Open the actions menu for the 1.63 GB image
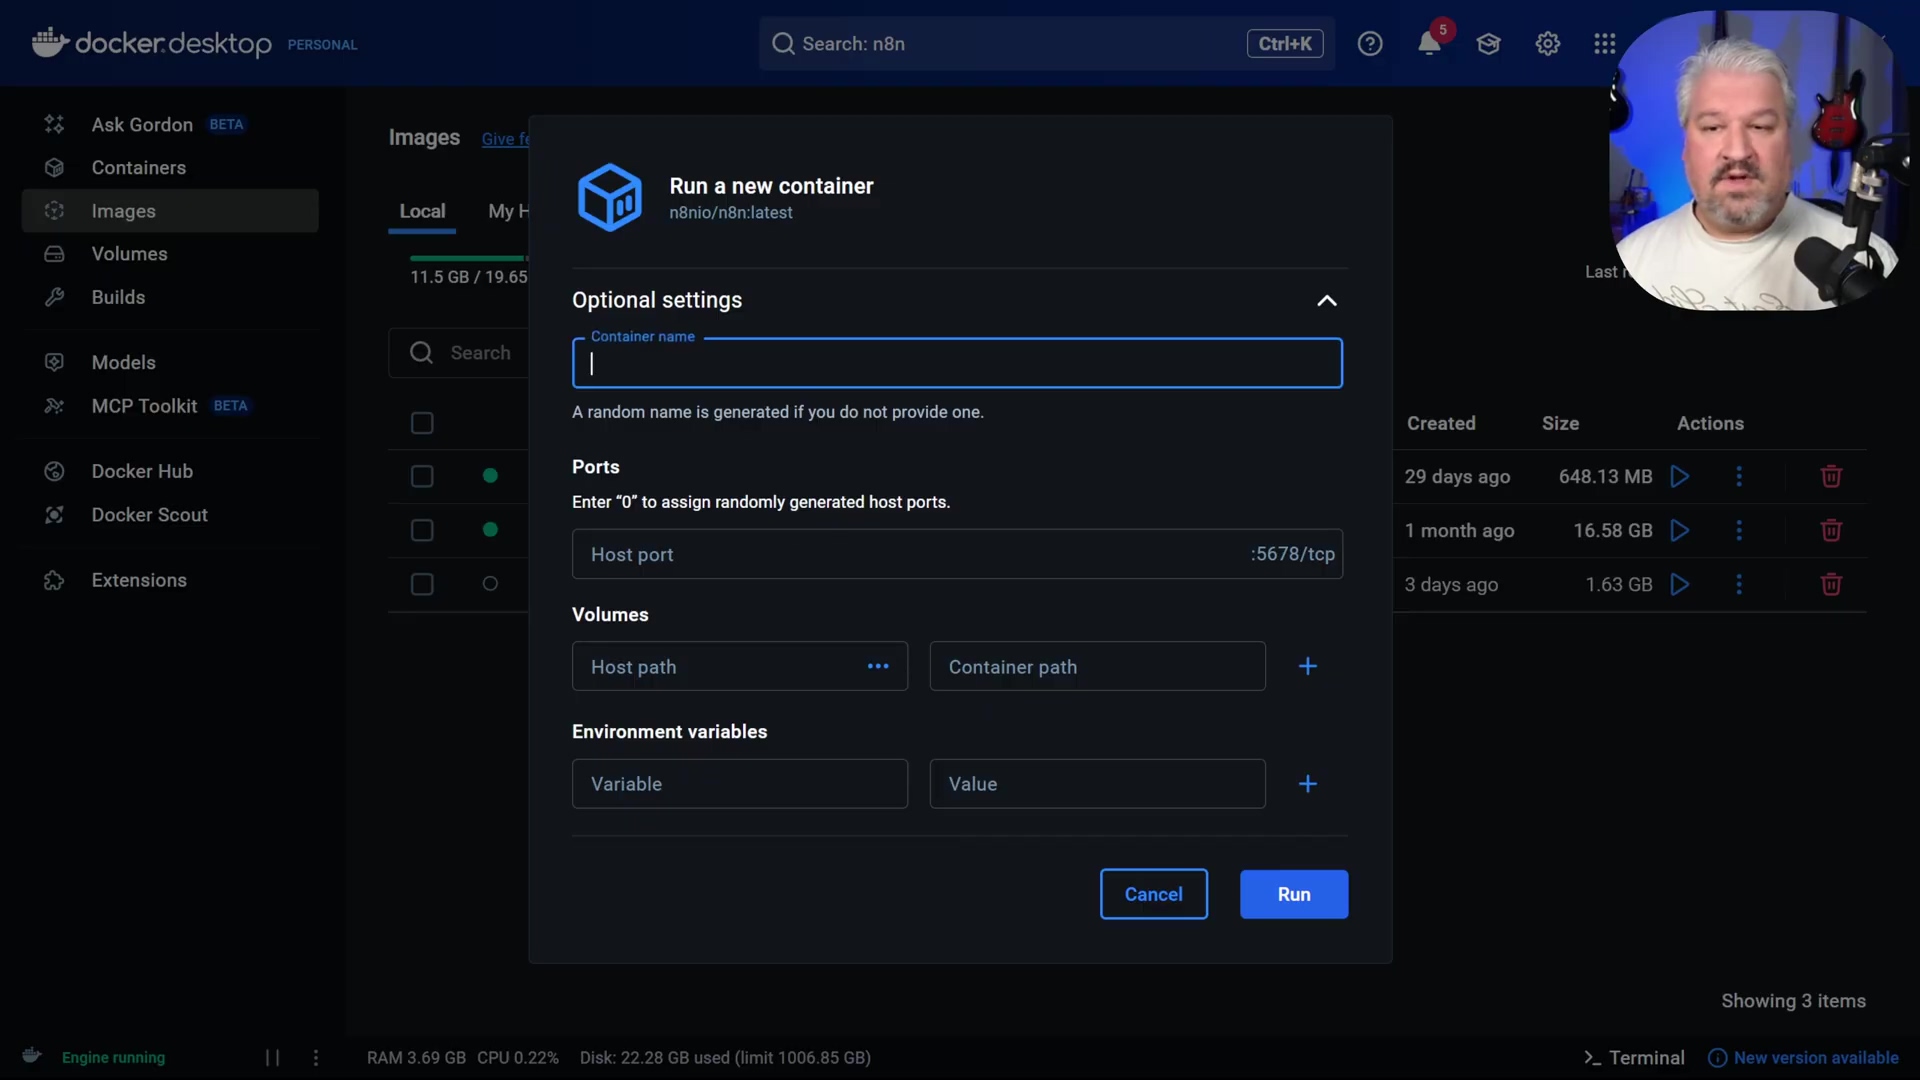Image resolution: width=1920 pixels, height=1080 pixels. pyautogui.click(x=1738, y=584)
